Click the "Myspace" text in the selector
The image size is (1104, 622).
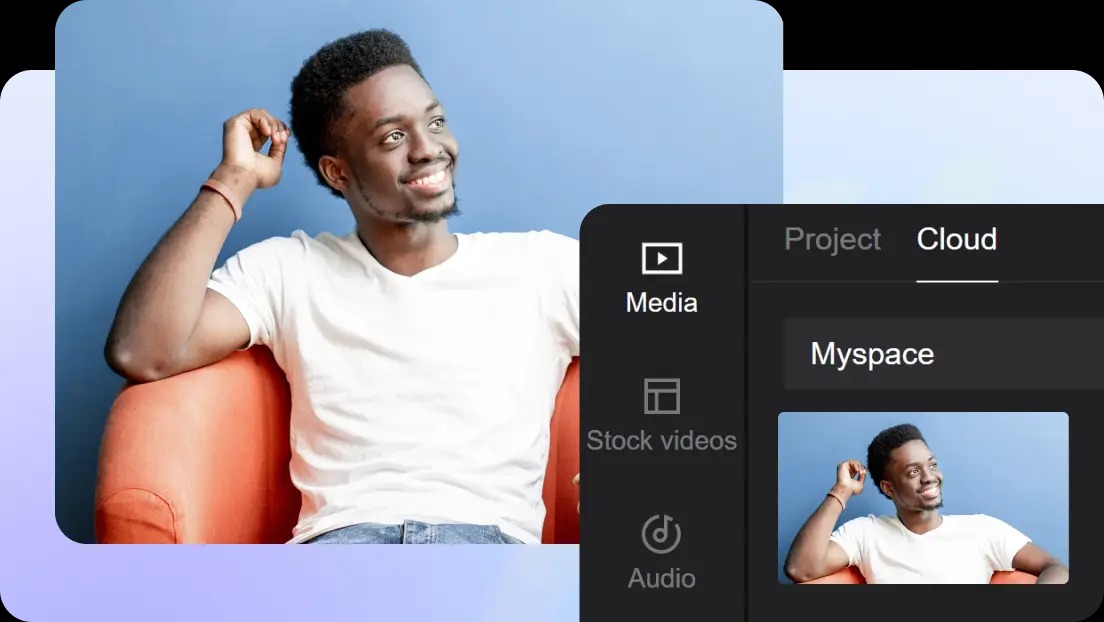pos(872,354)
